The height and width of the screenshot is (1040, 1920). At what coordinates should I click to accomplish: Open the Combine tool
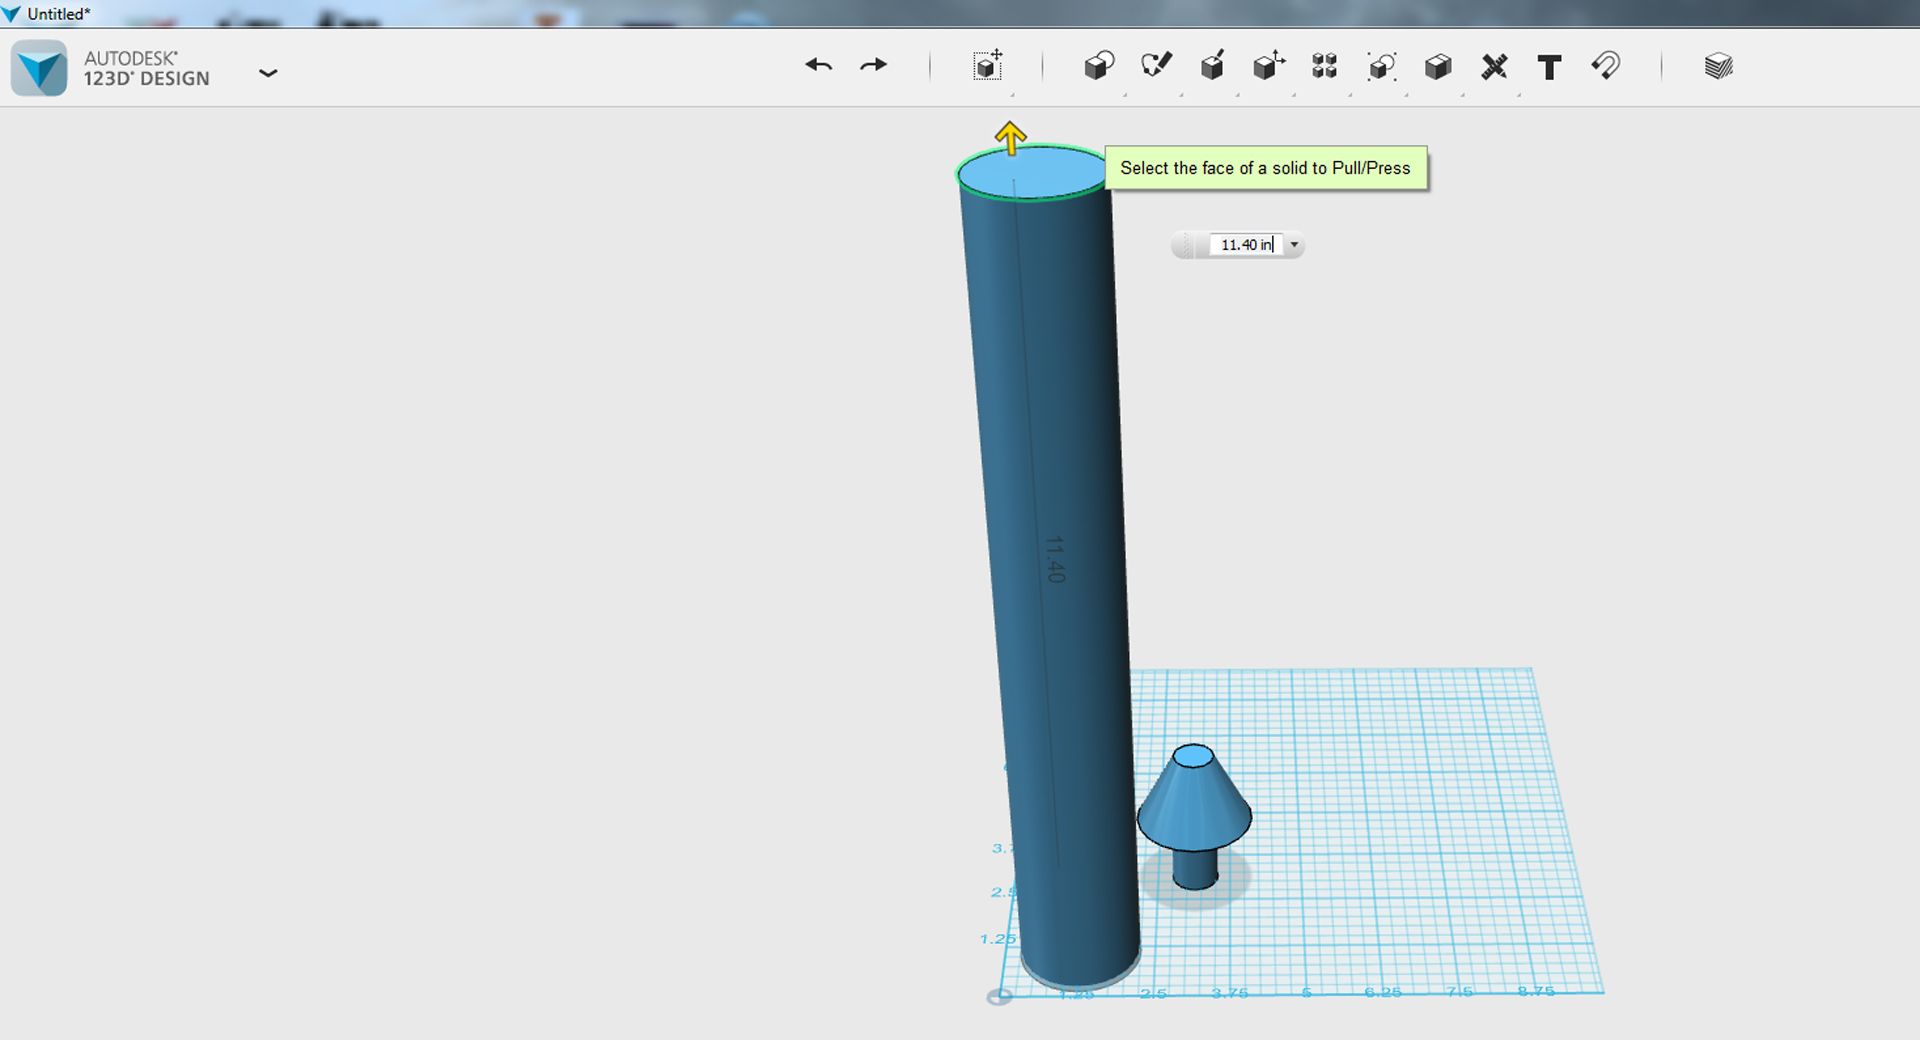coord(1438,66)
